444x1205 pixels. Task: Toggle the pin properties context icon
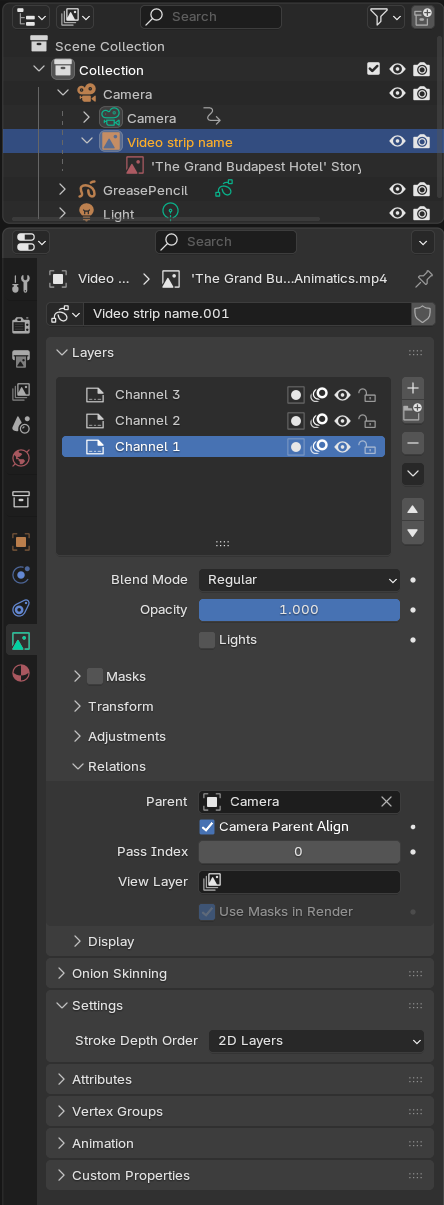[424, 278]
